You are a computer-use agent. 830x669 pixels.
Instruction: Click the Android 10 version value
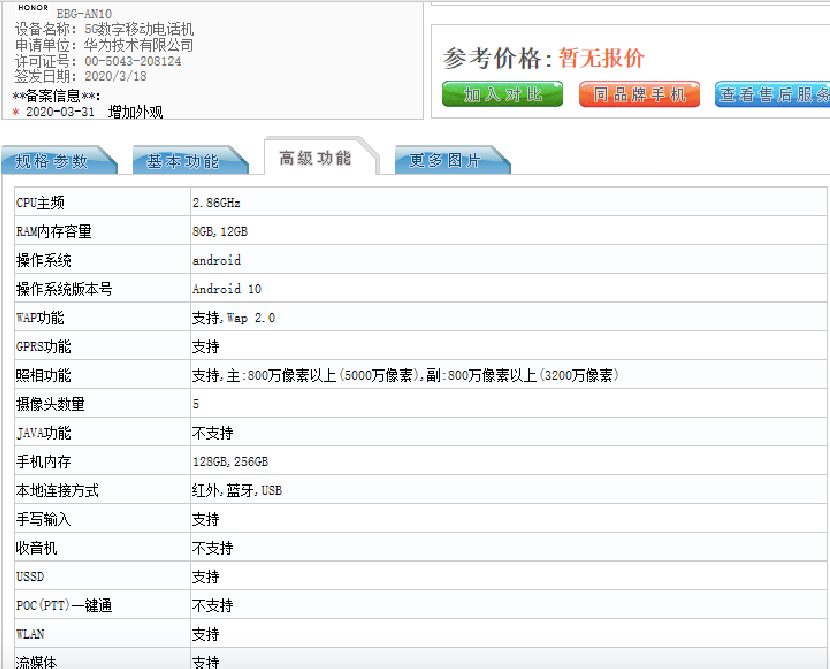coord(227,289)
